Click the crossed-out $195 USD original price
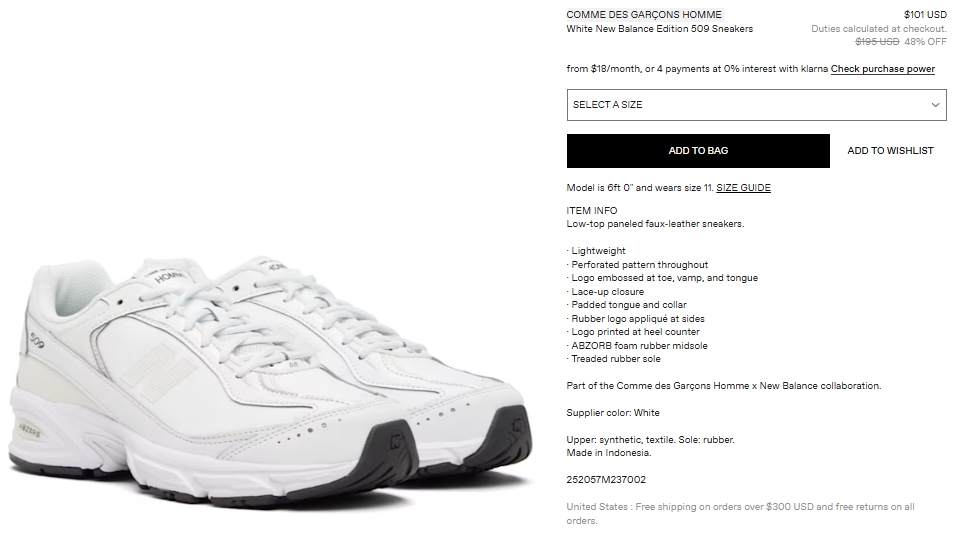Screen dimensions: 962x544 877,42
